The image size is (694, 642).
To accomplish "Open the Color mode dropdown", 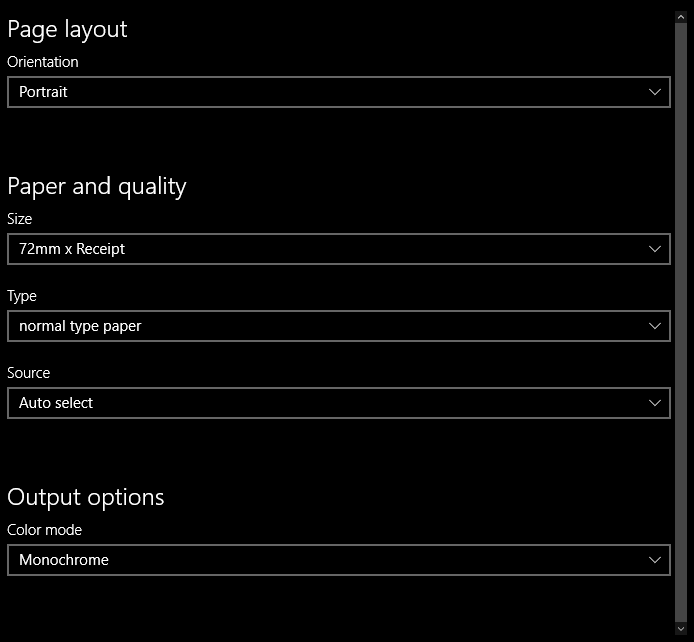I will pos(338,560).
